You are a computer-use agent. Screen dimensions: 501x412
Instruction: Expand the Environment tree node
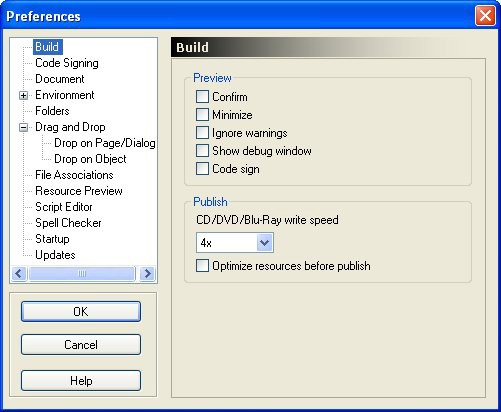click(x=23, y=95)
